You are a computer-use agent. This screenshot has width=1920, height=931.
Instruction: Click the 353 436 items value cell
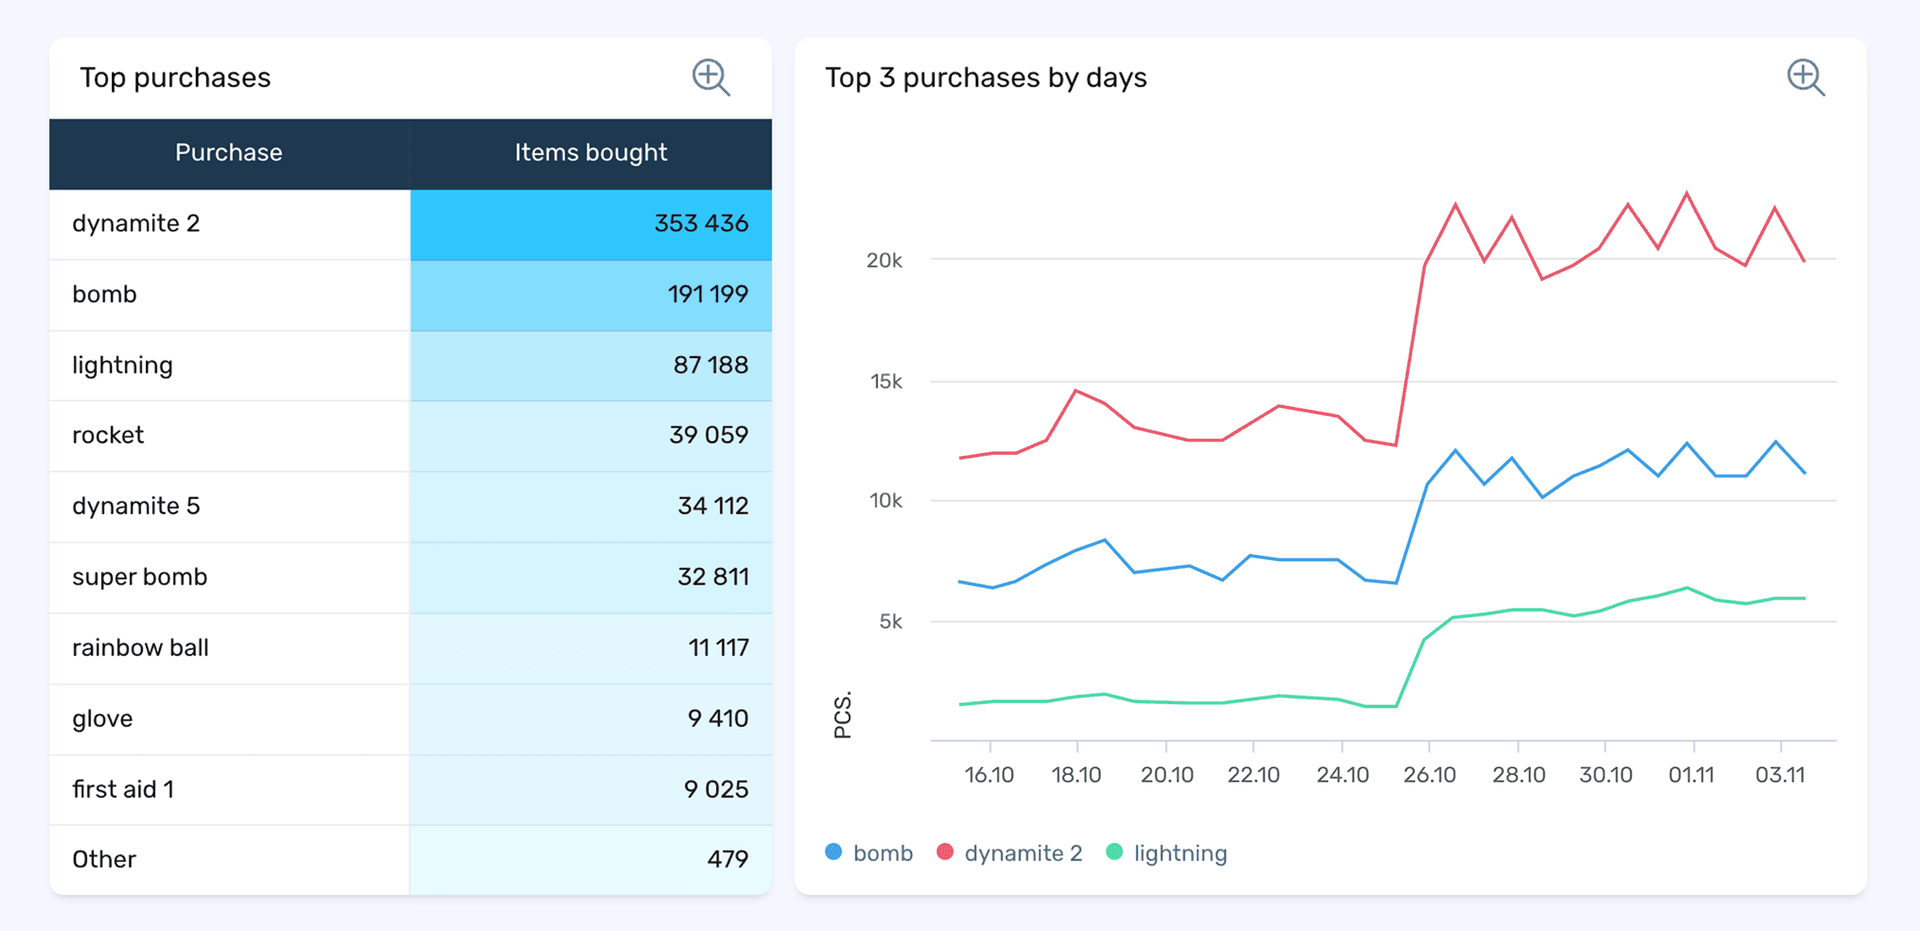(x=700, y=224)
